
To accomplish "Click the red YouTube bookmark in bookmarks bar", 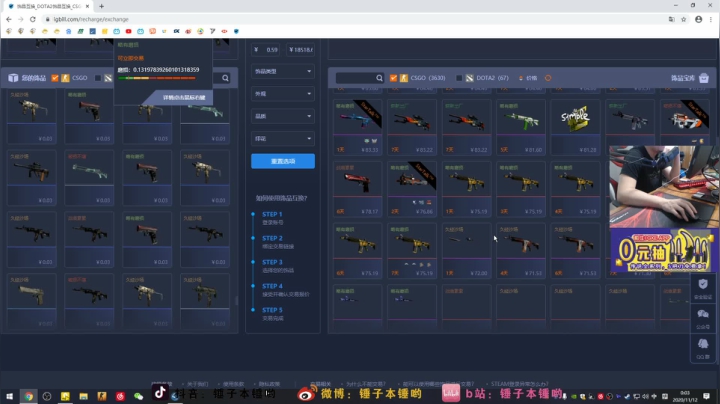I will (x=129, y=31).
